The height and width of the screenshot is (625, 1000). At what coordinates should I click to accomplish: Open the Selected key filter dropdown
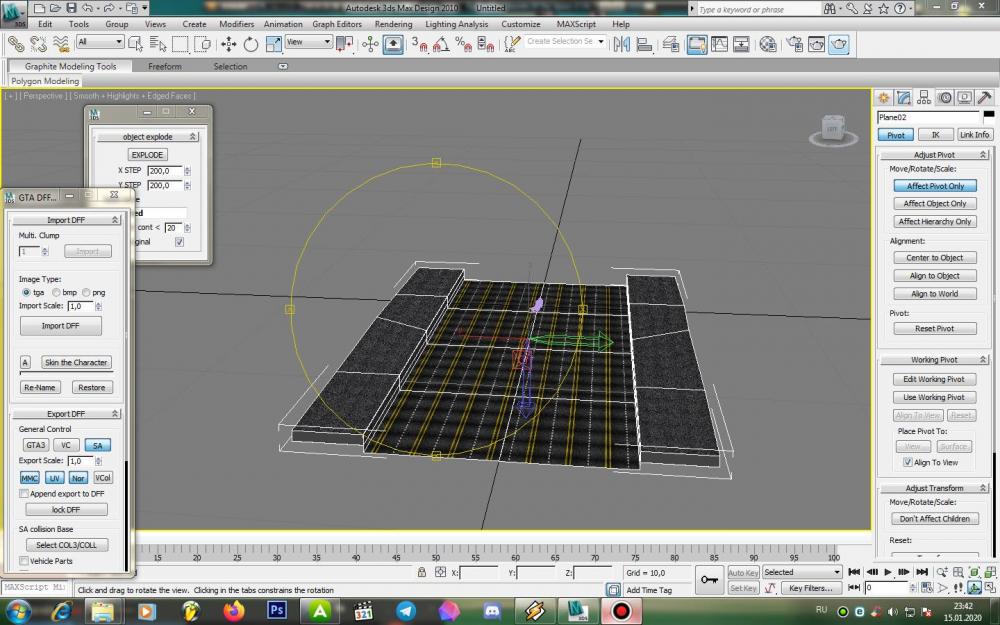(x=802, y=572)
